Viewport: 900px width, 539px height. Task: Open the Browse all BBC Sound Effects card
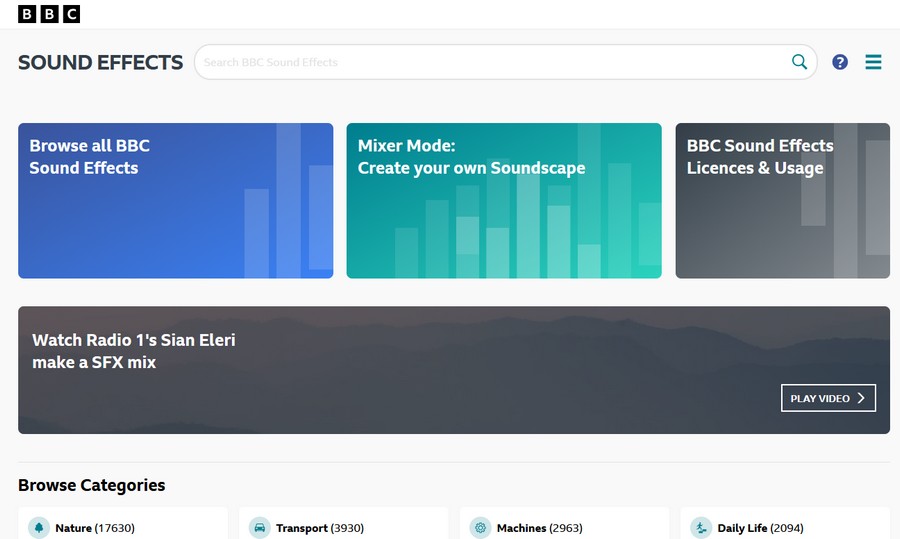coord(175,200)
